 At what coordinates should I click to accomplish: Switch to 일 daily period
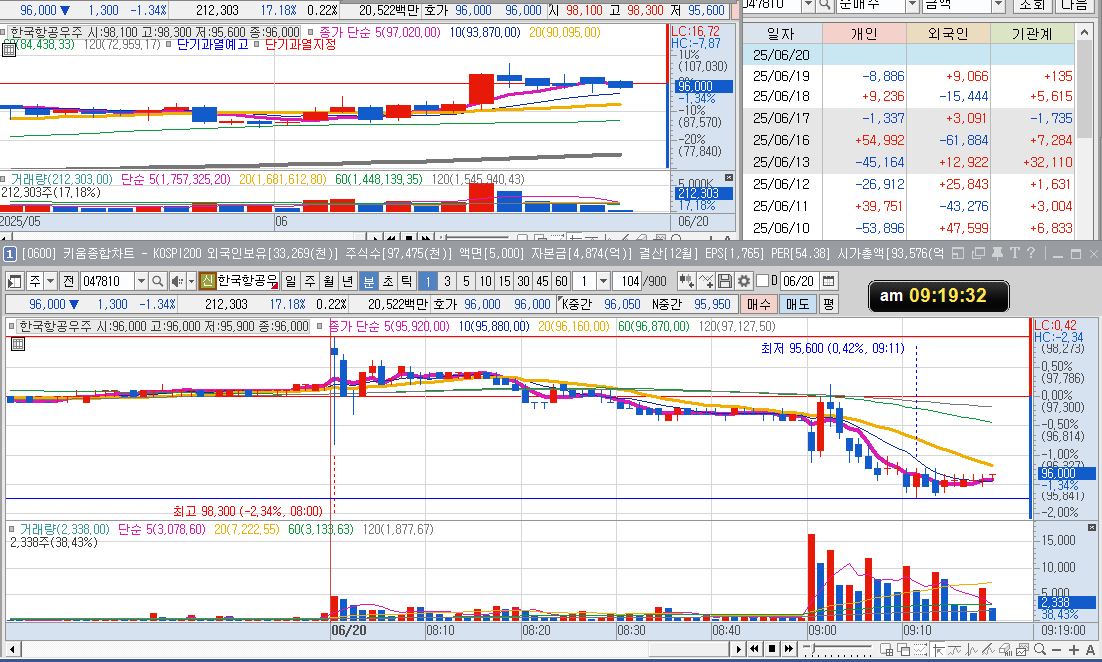[290, 281]
